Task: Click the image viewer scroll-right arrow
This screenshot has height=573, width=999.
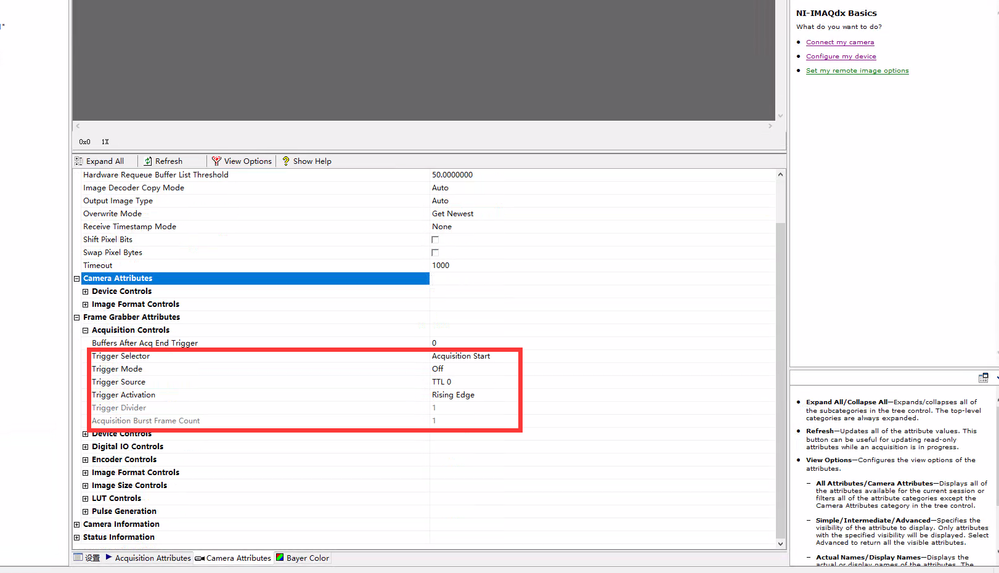Action: pyautogui.click(x=770, y=126)
